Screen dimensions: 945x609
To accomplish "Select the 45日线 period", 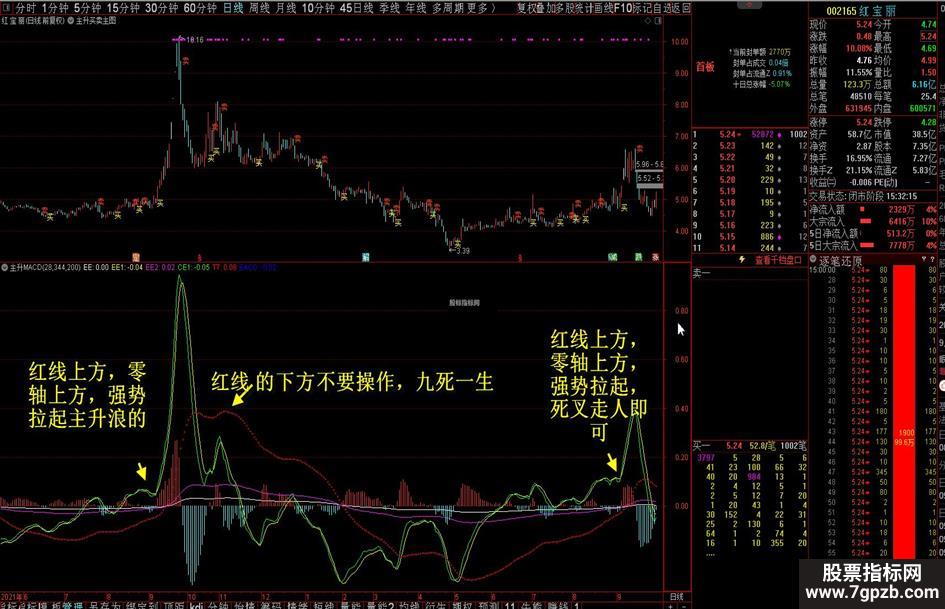I will 356,8.
